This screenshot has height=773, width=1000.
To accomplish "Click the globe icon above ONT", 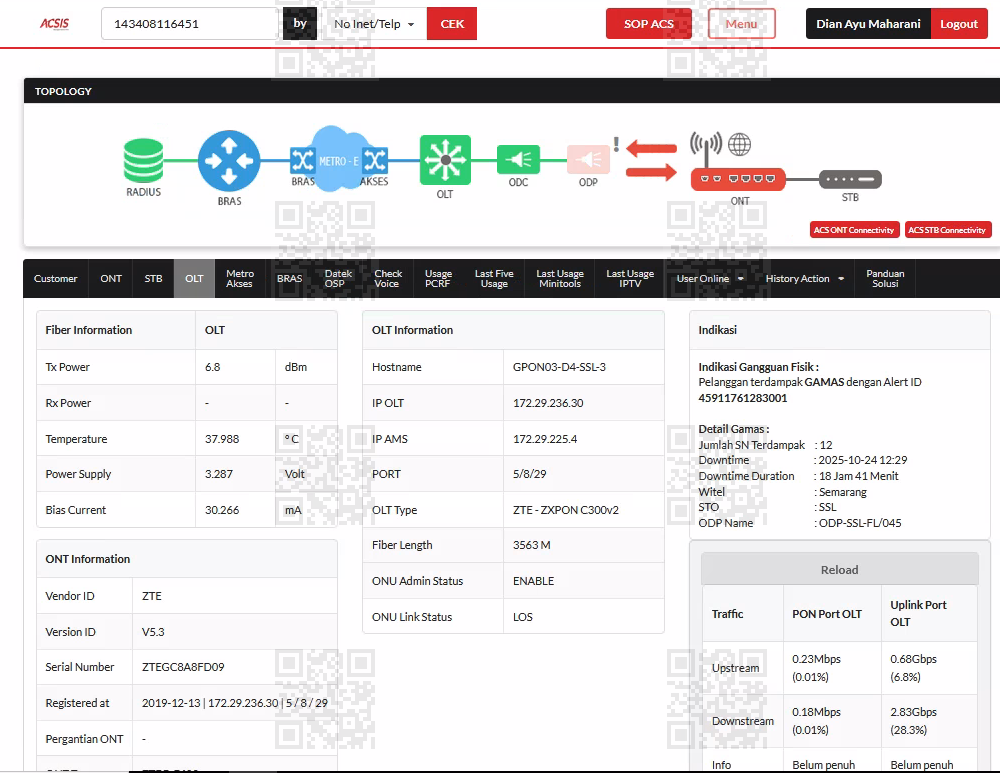I will [x=739, y=145].
